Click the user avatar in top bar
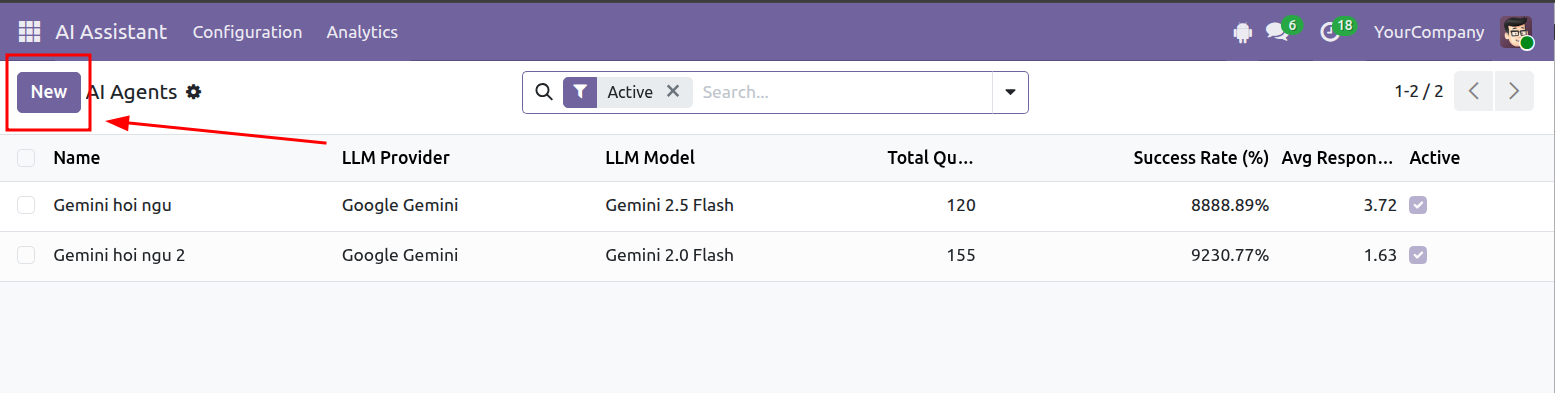This screenshot has width=1555, height=393. (x=1516, y=32)
